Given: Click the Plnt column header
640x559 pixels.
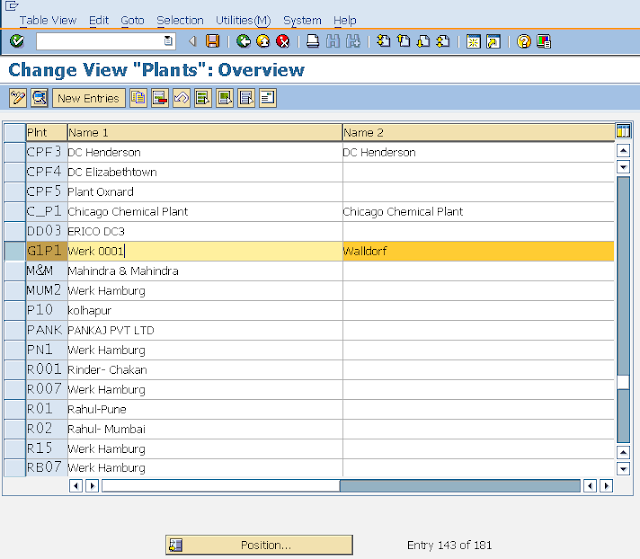Looking at the screenshot, I should [47, 133].
